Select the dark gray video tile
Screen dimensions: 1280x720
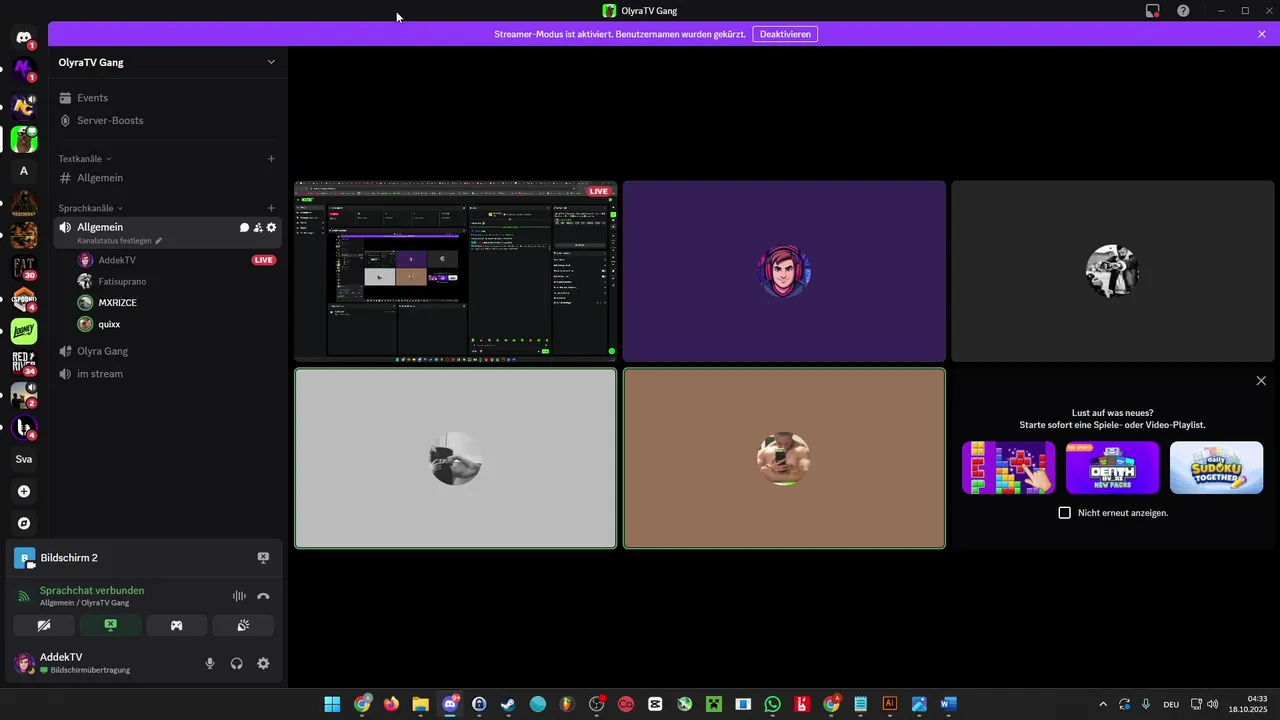coord(1113,271)
